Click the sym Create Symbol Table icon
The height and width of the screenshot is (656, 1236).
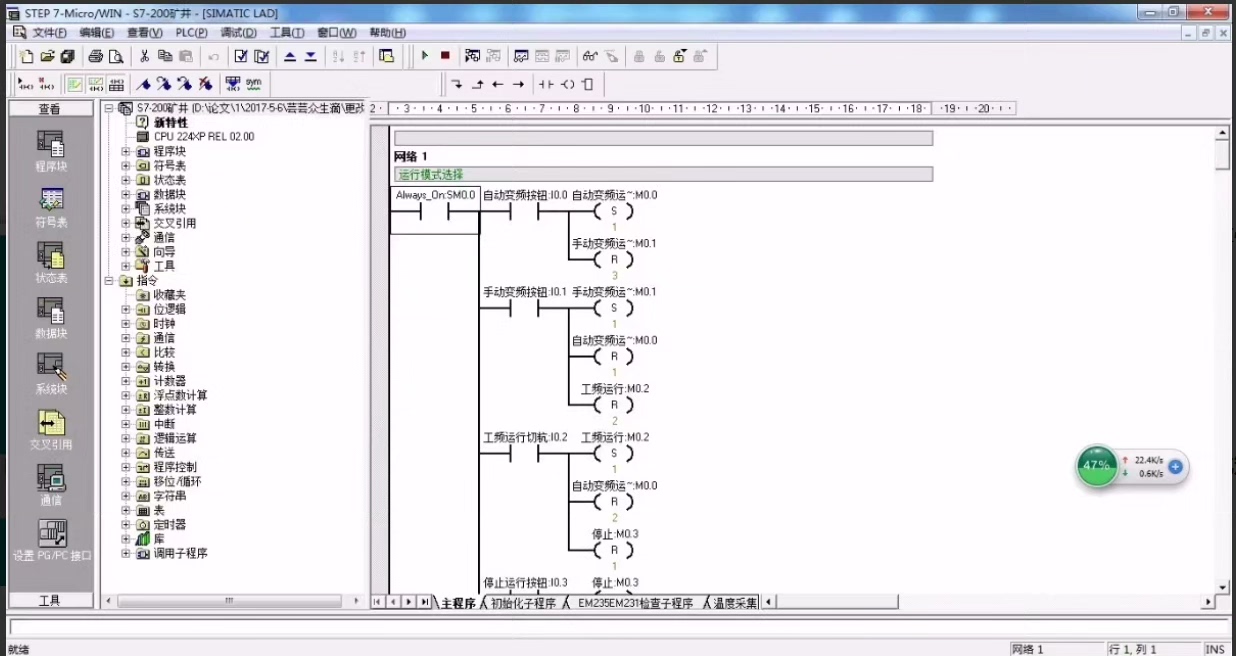[254, 84]
